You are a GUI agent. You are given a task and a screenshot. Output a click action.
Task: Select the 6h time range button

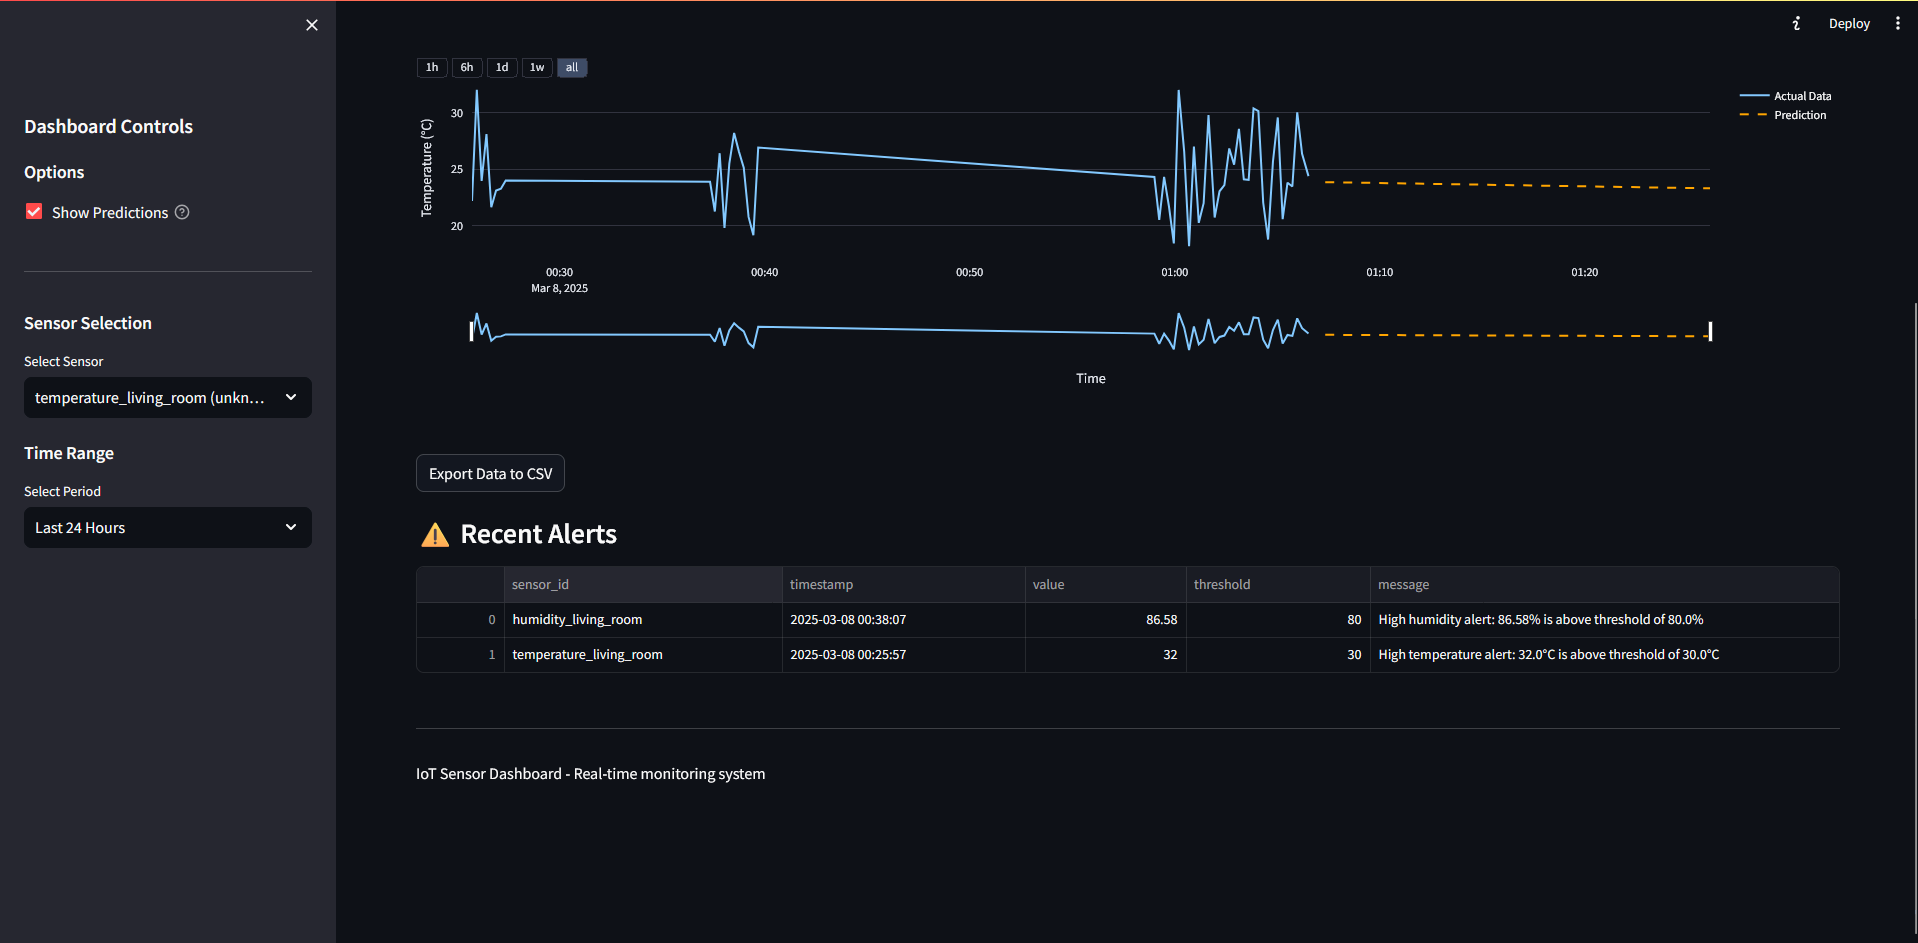coord(466,67)
